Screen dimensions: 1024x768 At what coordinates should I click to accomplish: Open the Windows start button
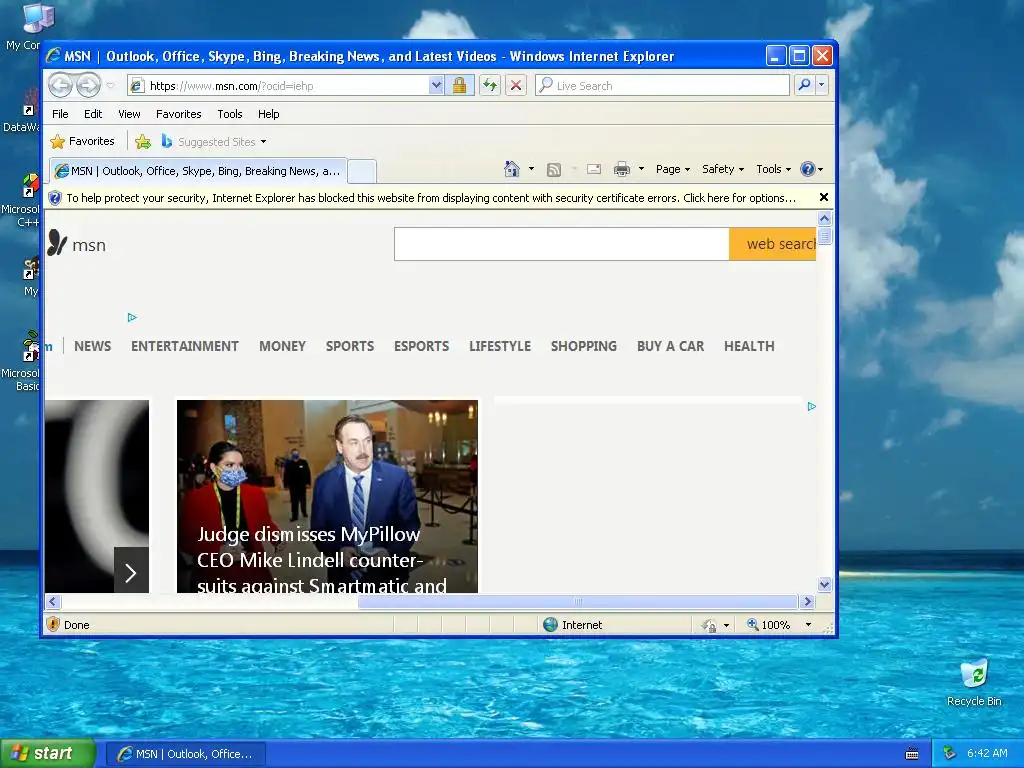[x=46, y=754]
